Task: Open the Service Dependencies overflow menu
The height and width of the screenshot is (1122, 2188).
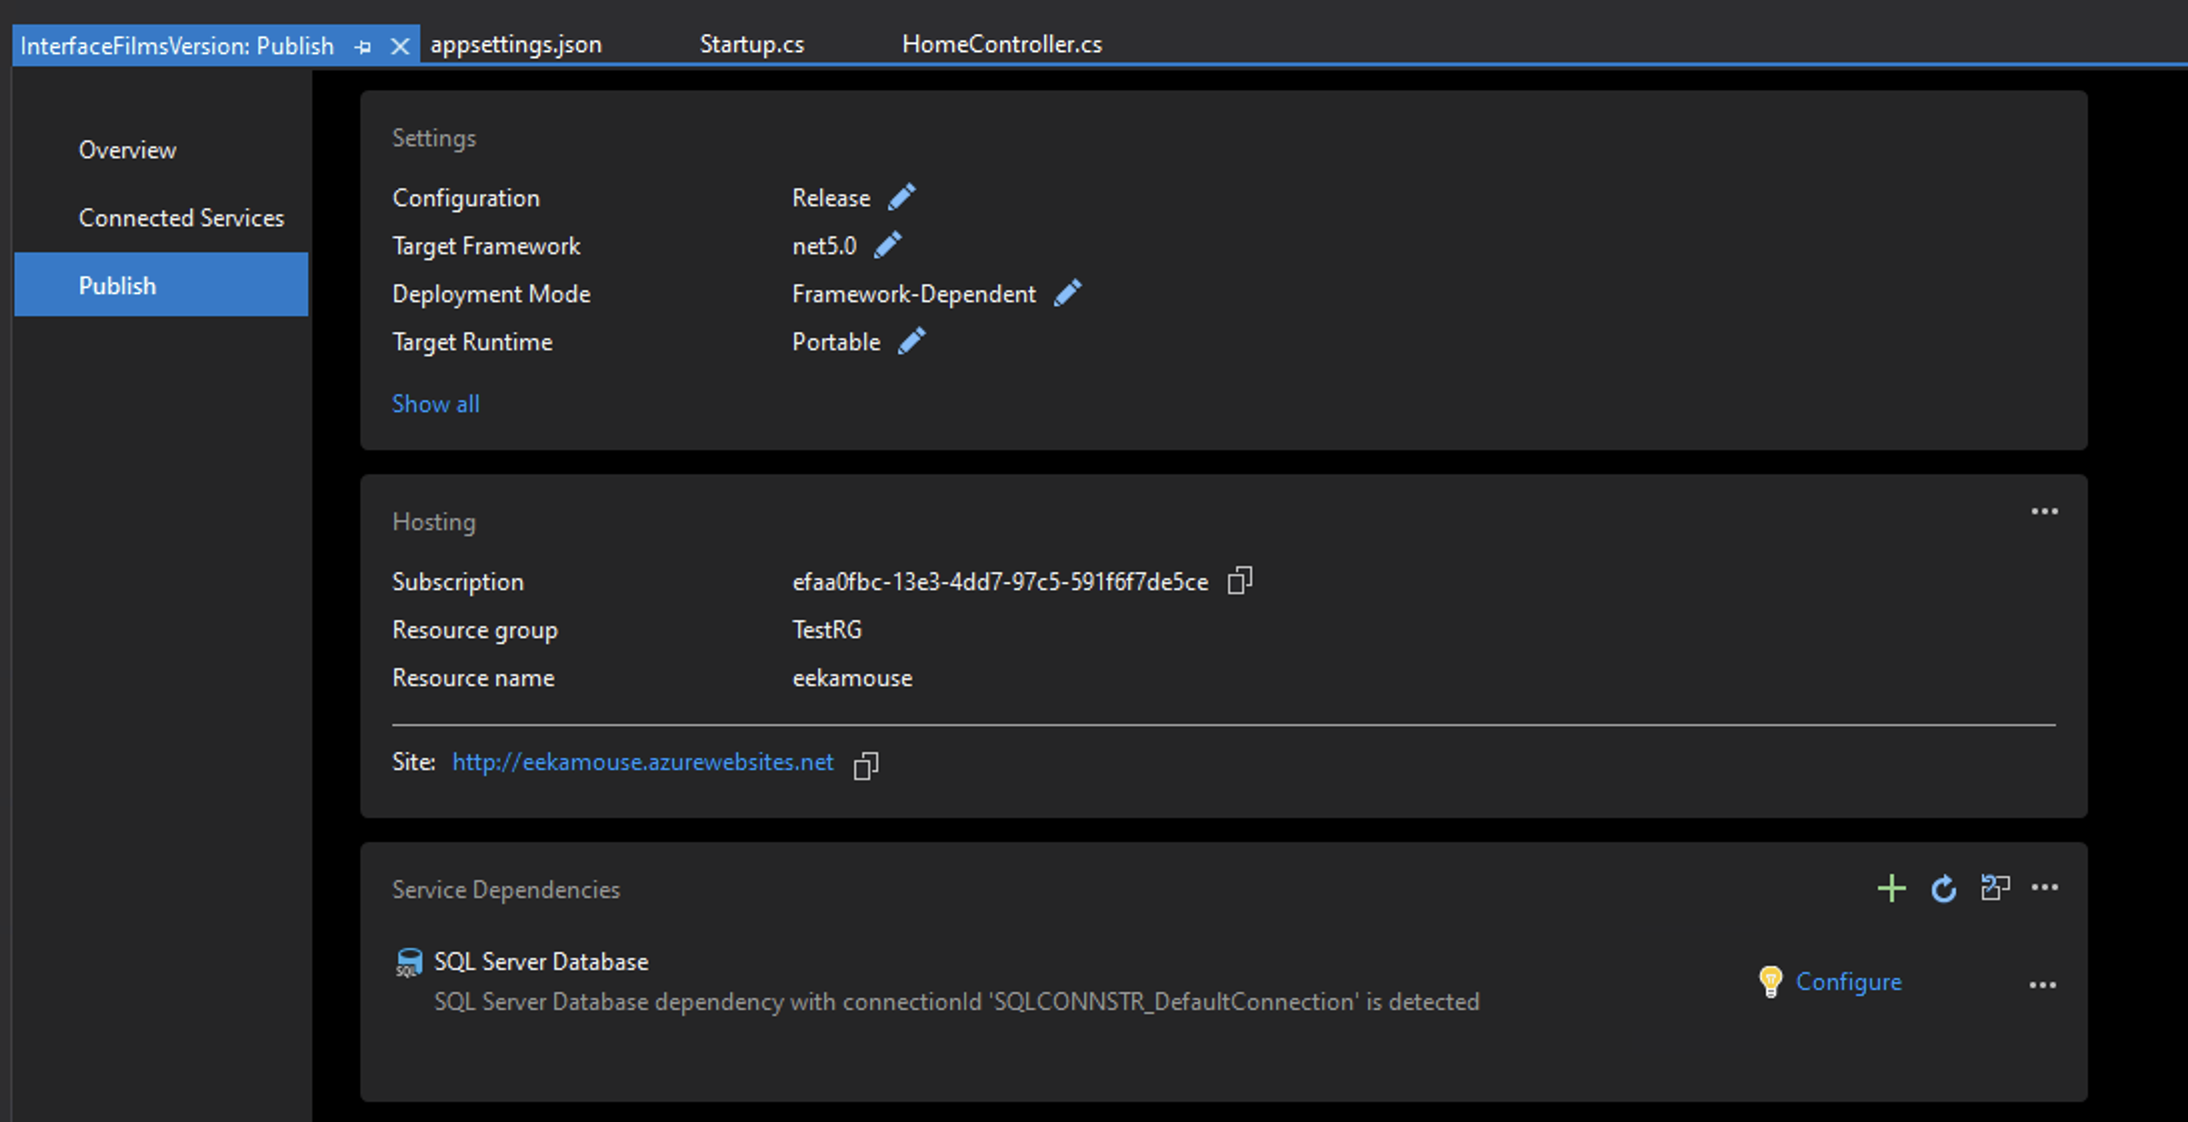Action: [2045, 886]
